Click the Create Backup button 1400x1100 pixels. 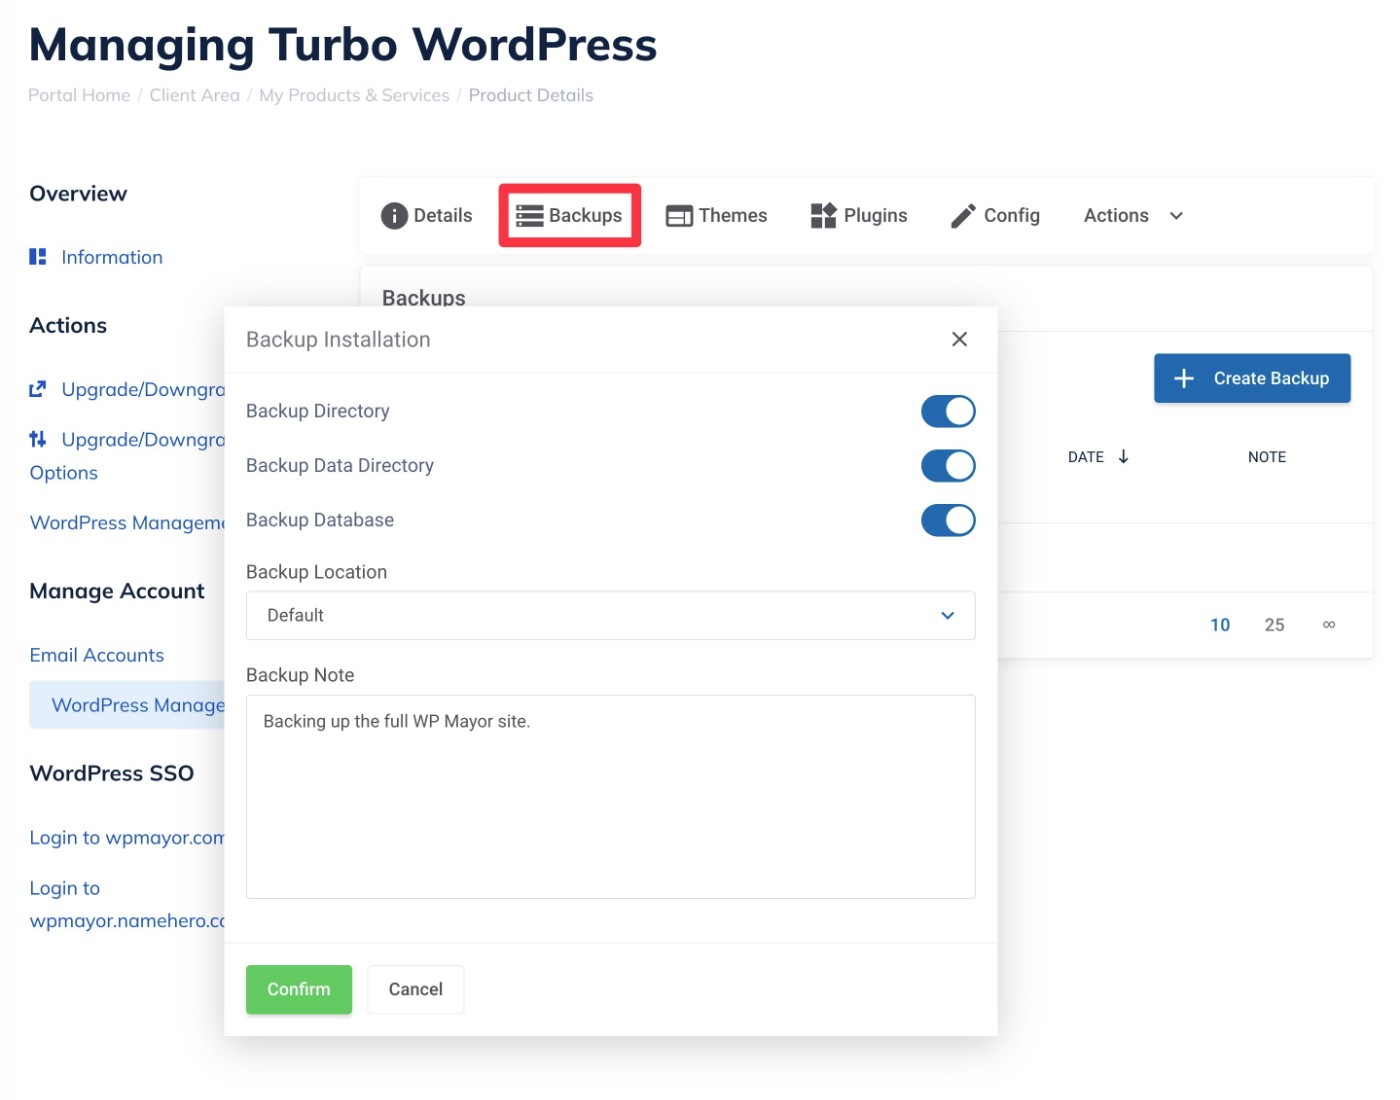1252,378
